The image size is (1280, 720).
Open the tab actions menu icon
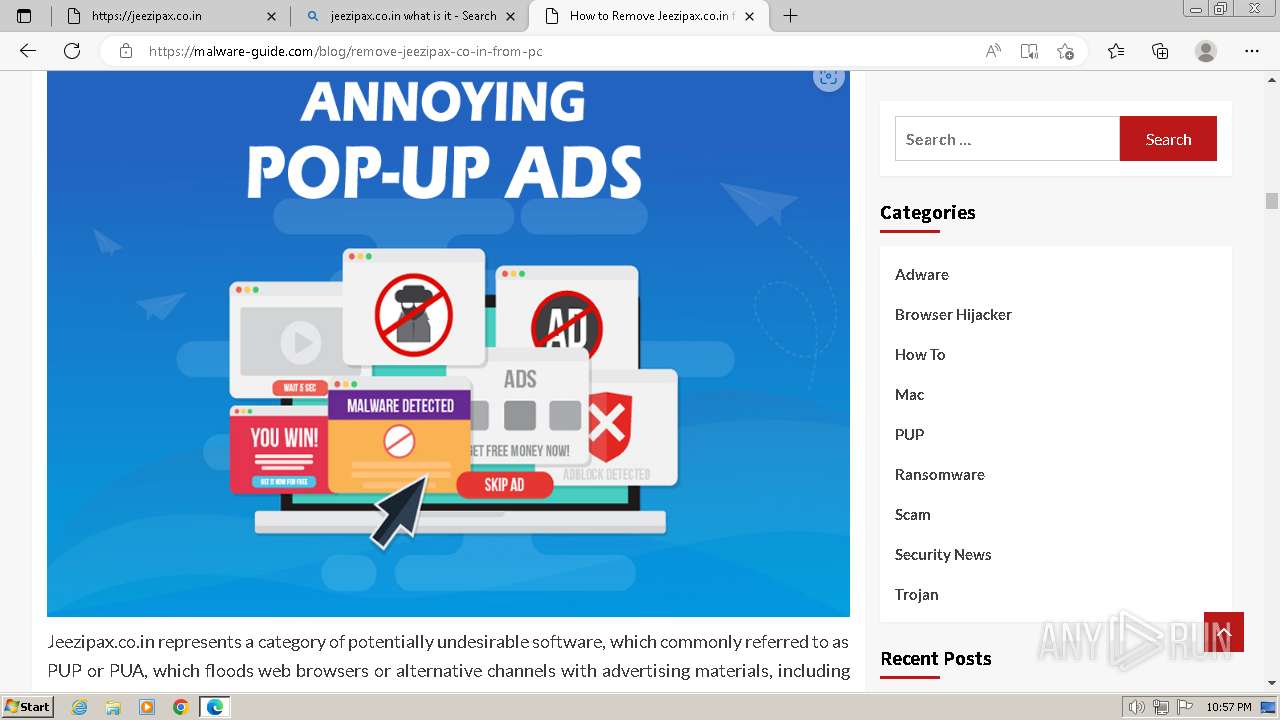pos(24,16)
